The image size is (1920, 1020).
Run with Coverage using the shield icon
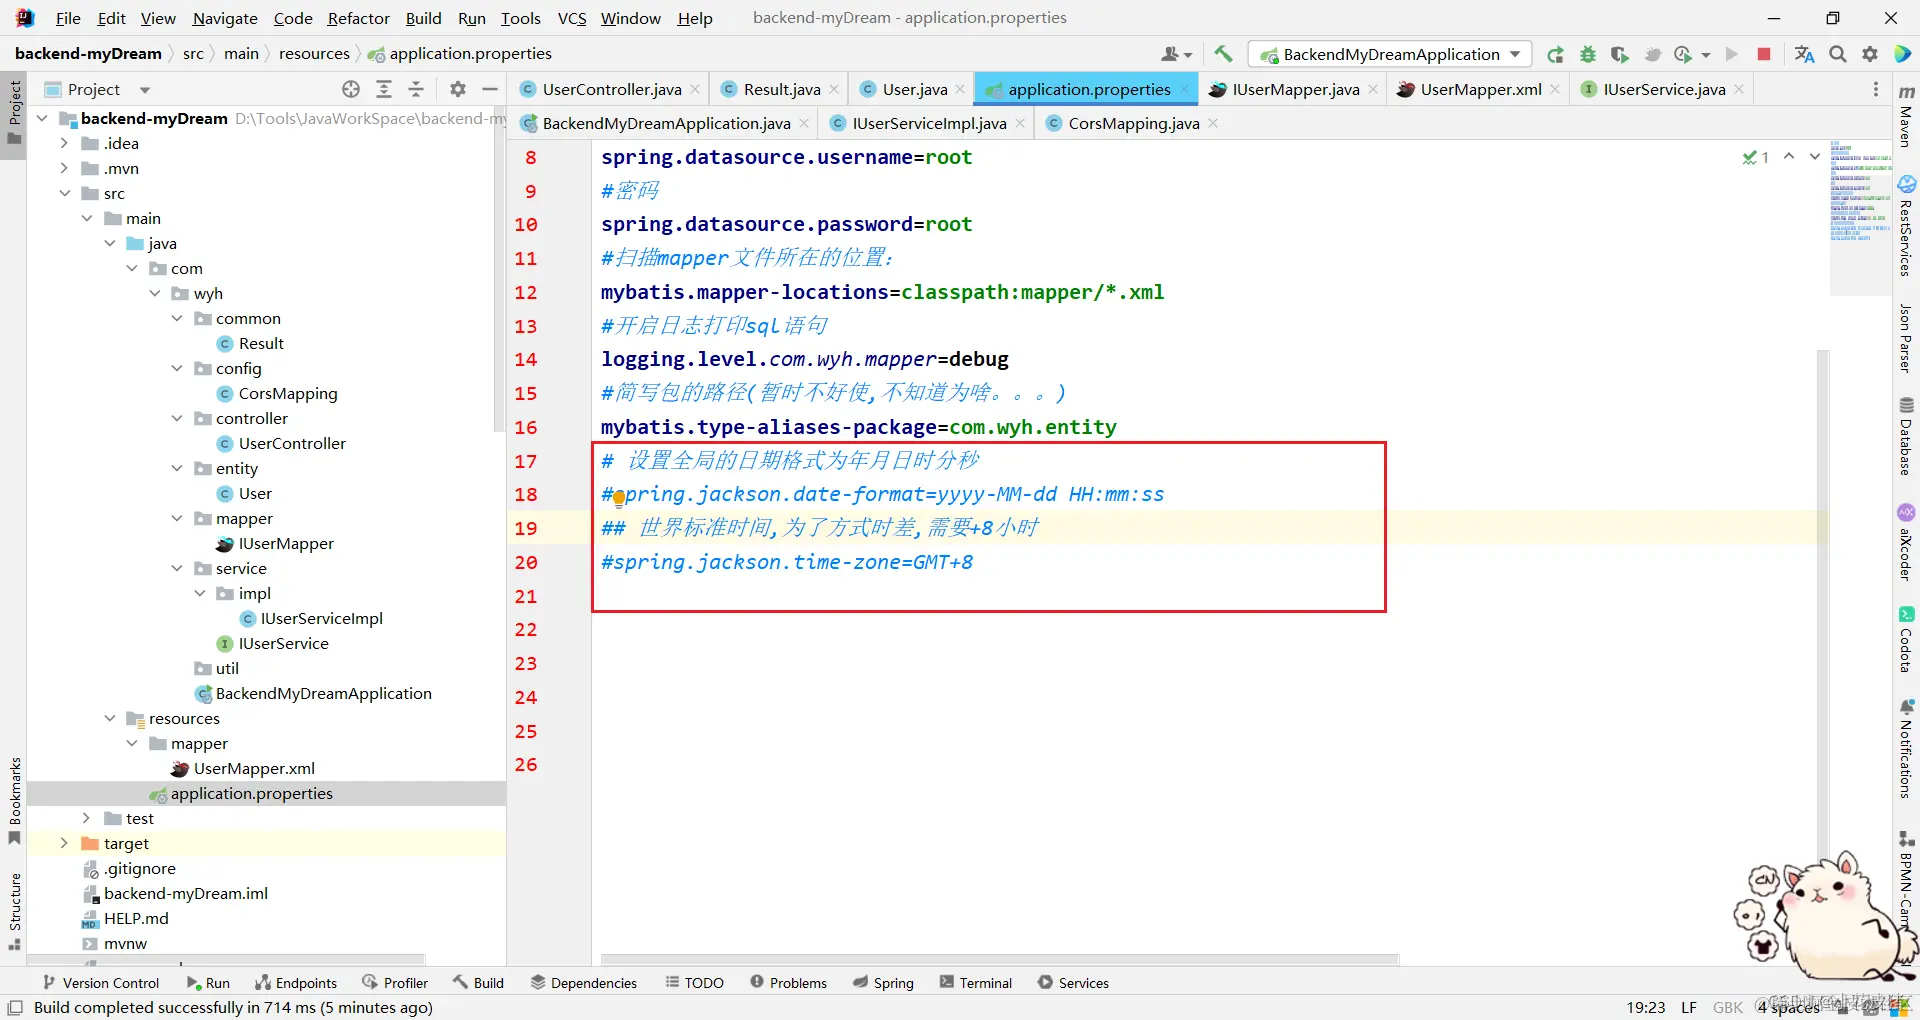(x=1619, y=54)
